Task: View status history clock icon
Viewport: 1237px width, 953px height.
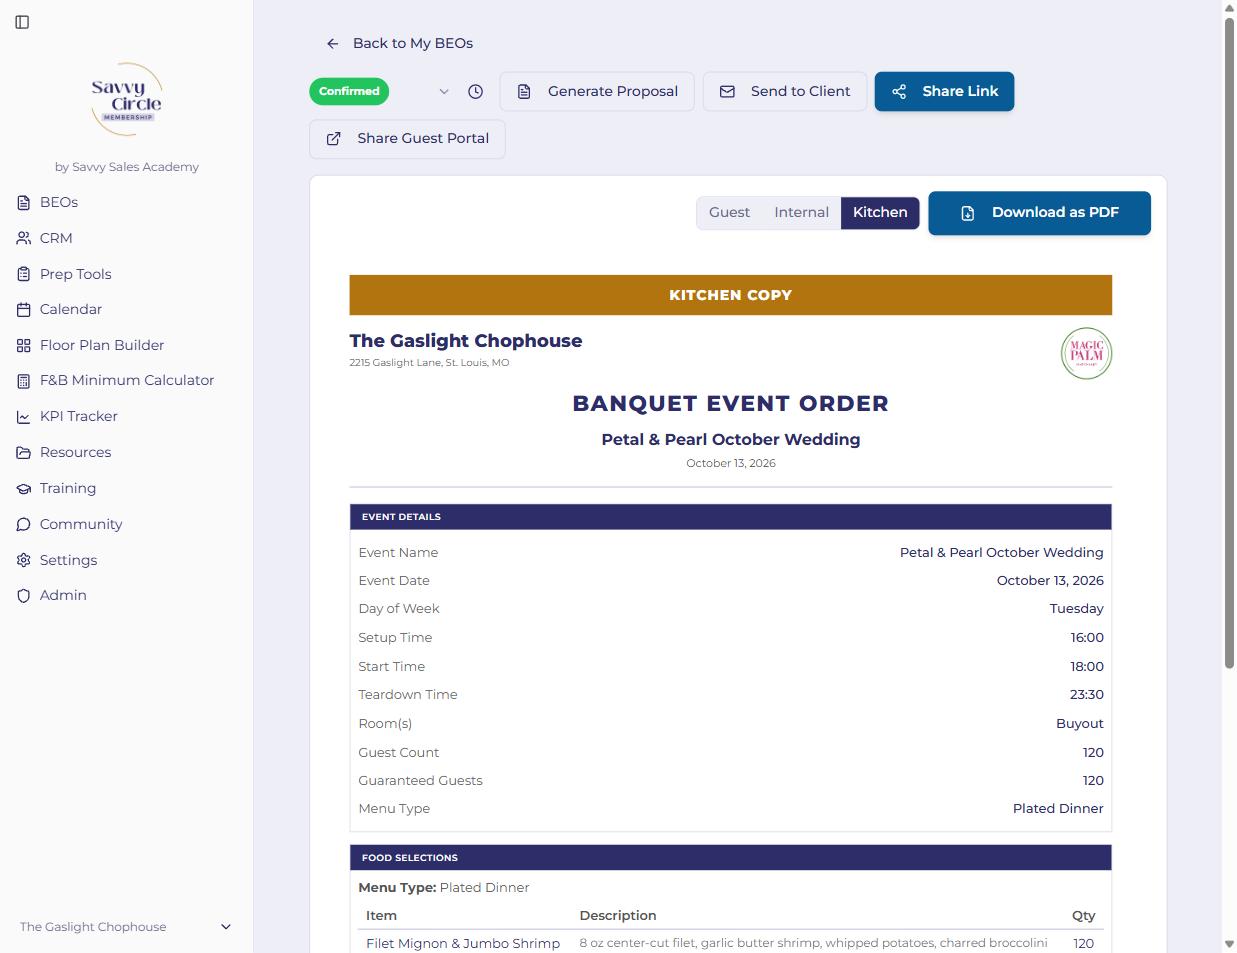Action: [475, 91]
